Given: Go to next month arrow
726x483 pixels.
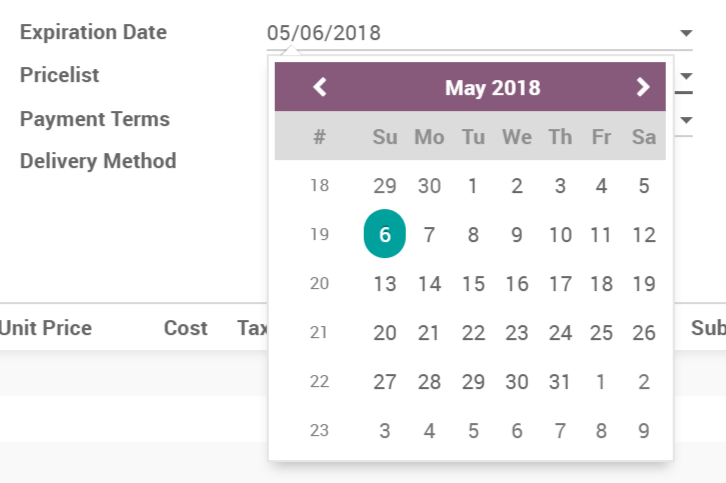Looking at the screenshot, I should tap(643, 87).
